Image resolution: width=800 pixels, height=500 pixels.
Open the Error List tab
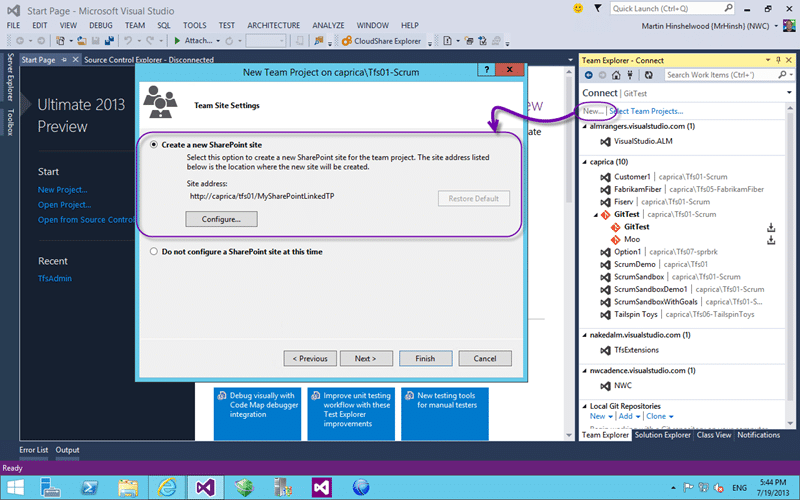click(x=34, y=450)
